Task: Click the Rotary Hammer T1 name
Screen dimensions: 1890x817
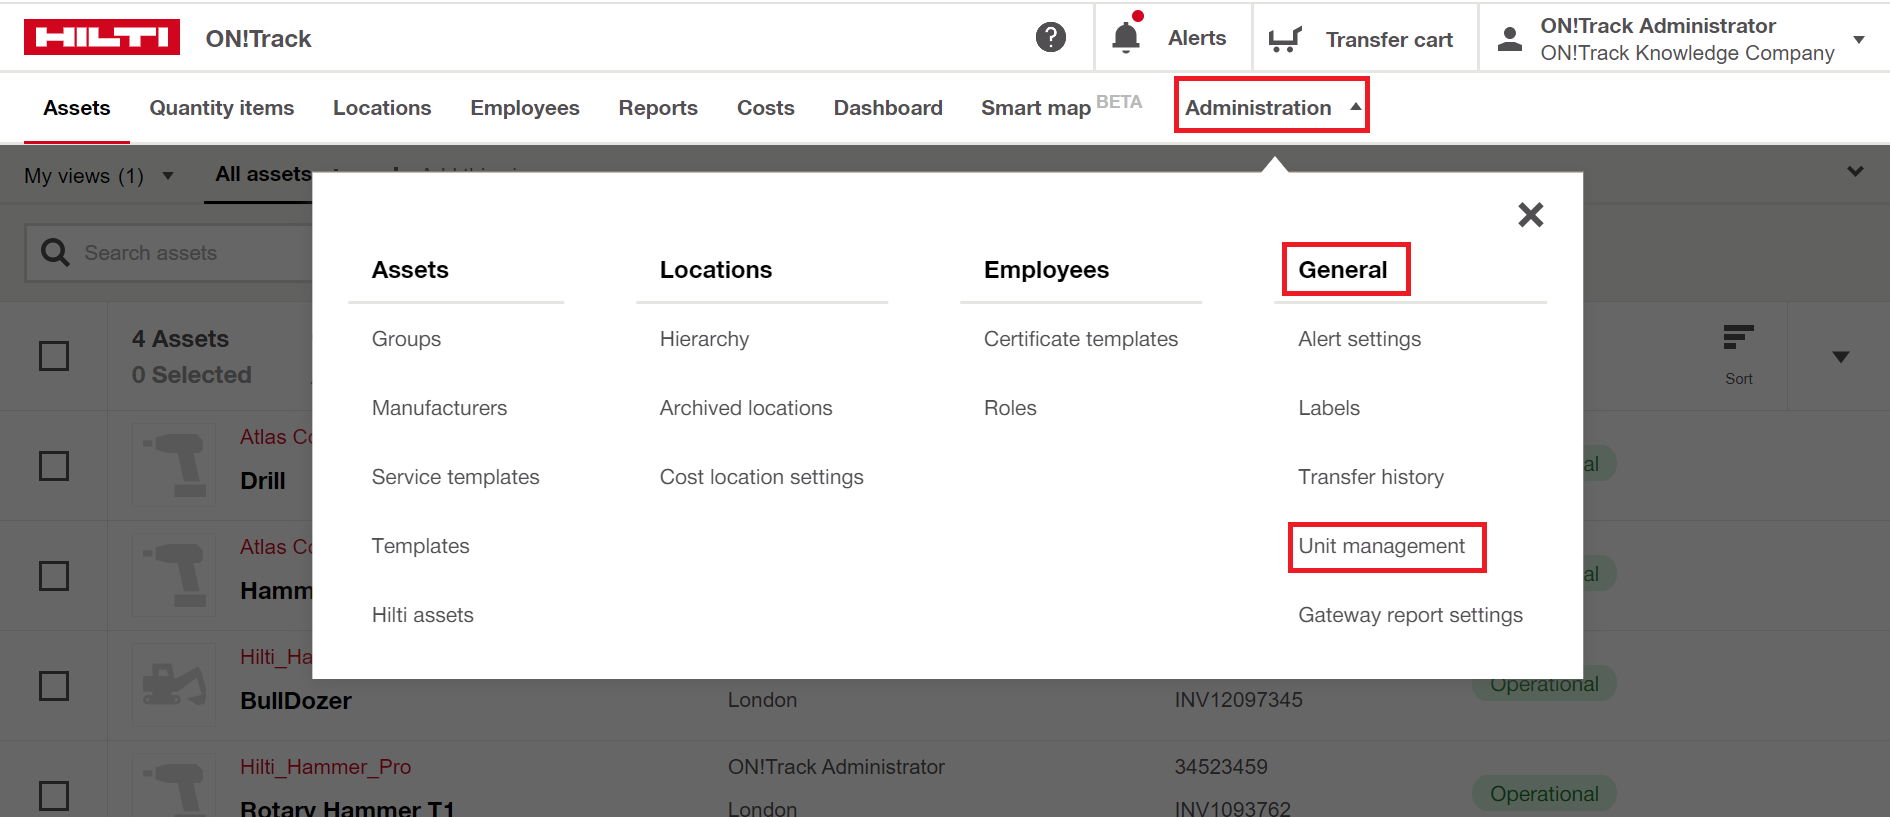Action: [347, 807]
